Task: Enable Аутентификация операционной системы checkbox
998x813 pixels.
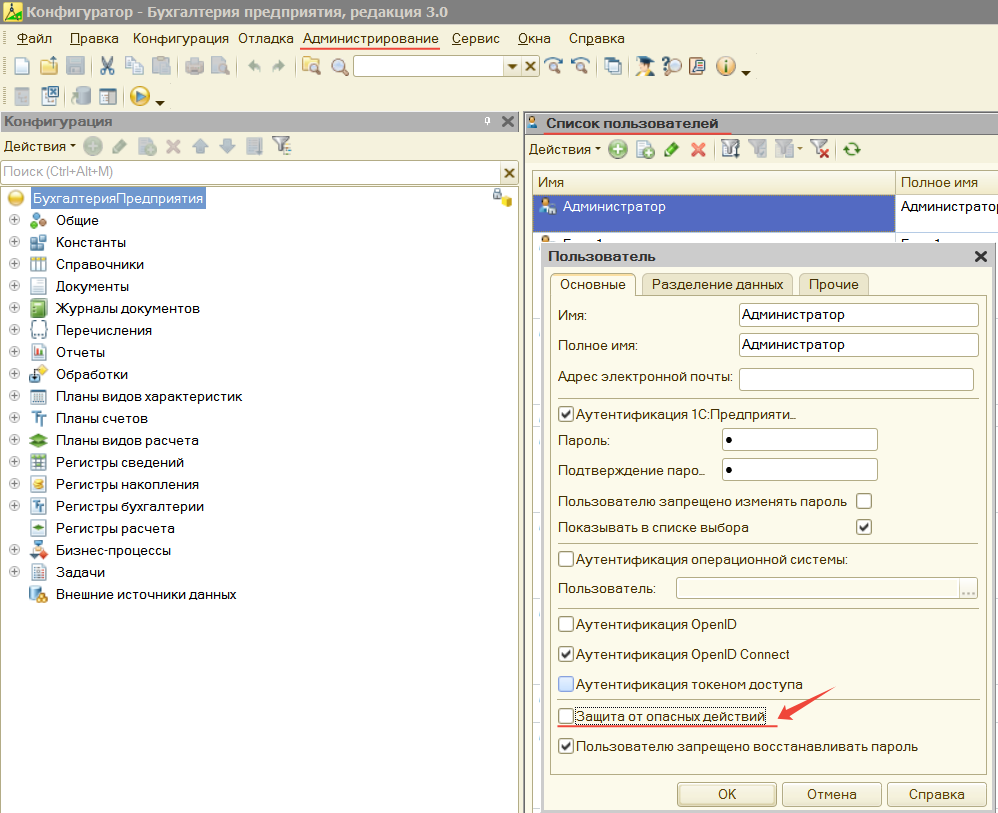Action: pos(565,560)
